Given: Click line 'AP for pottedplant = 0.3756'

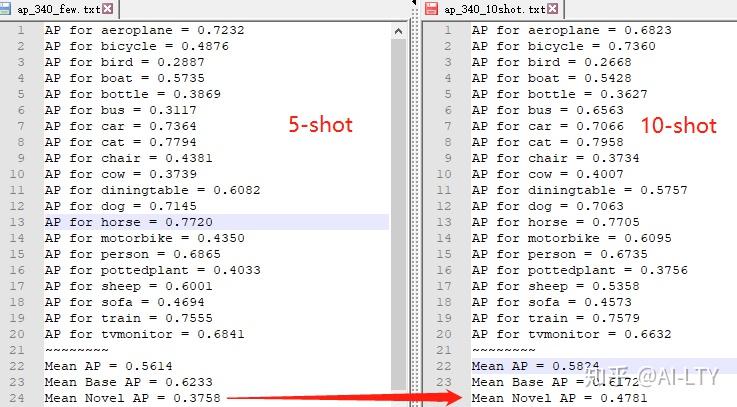Looking at the screenshot, I should [x=580, y=270].
